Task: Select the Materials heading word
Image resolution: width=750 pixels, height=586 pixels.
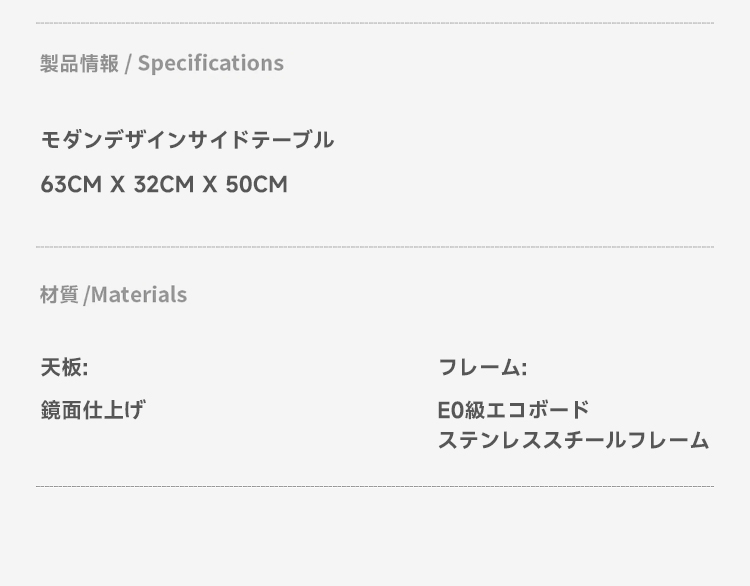Action: [139, 295]
